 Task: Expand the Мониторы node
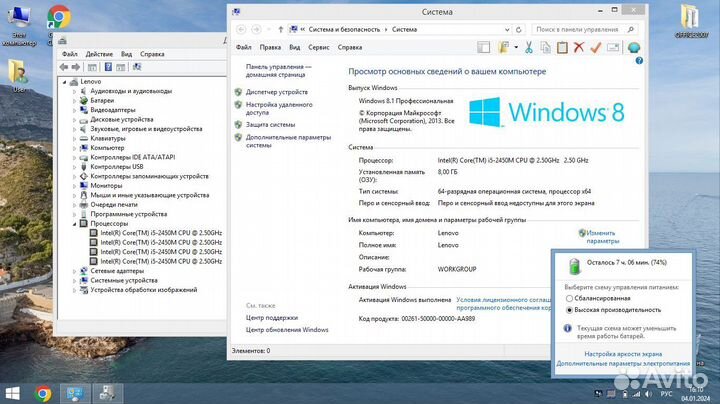pos(74,185)
